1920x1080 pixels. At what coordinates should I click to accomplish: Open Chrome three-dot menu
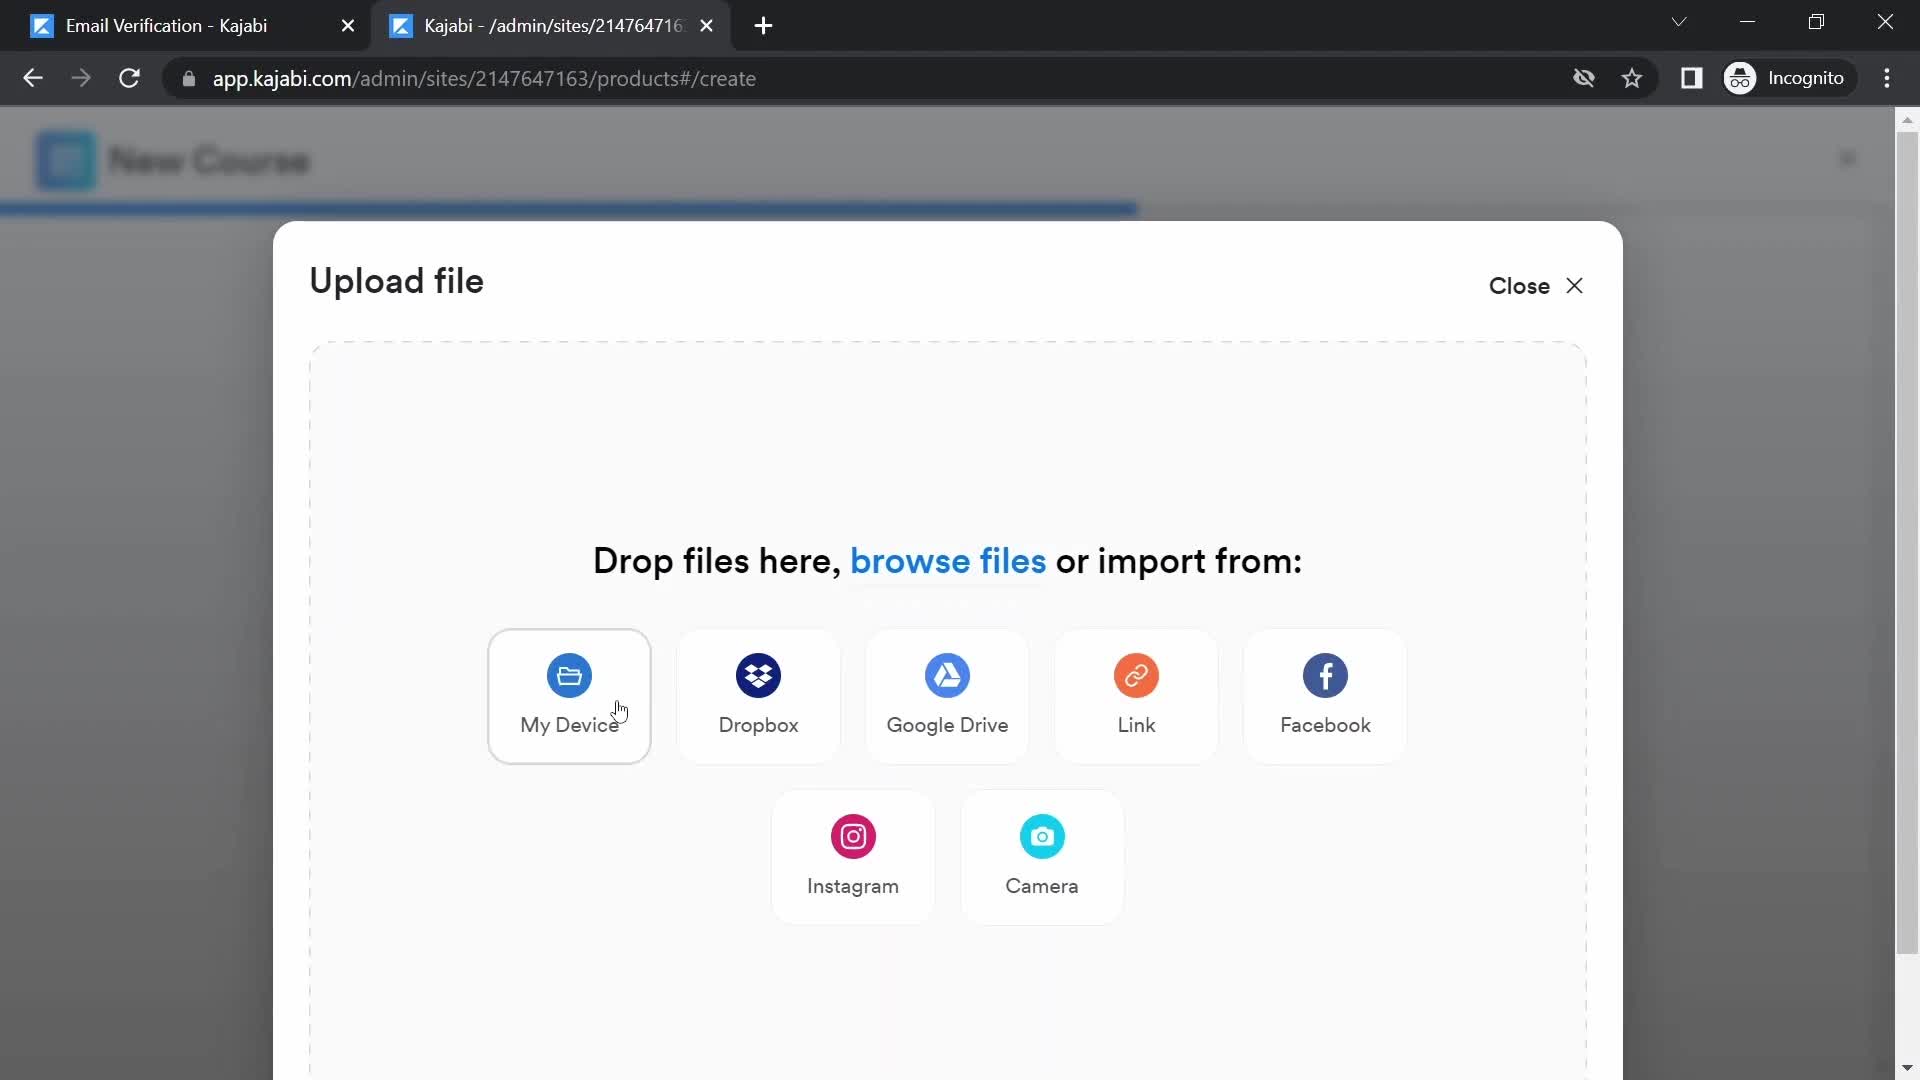point(1887,78)
